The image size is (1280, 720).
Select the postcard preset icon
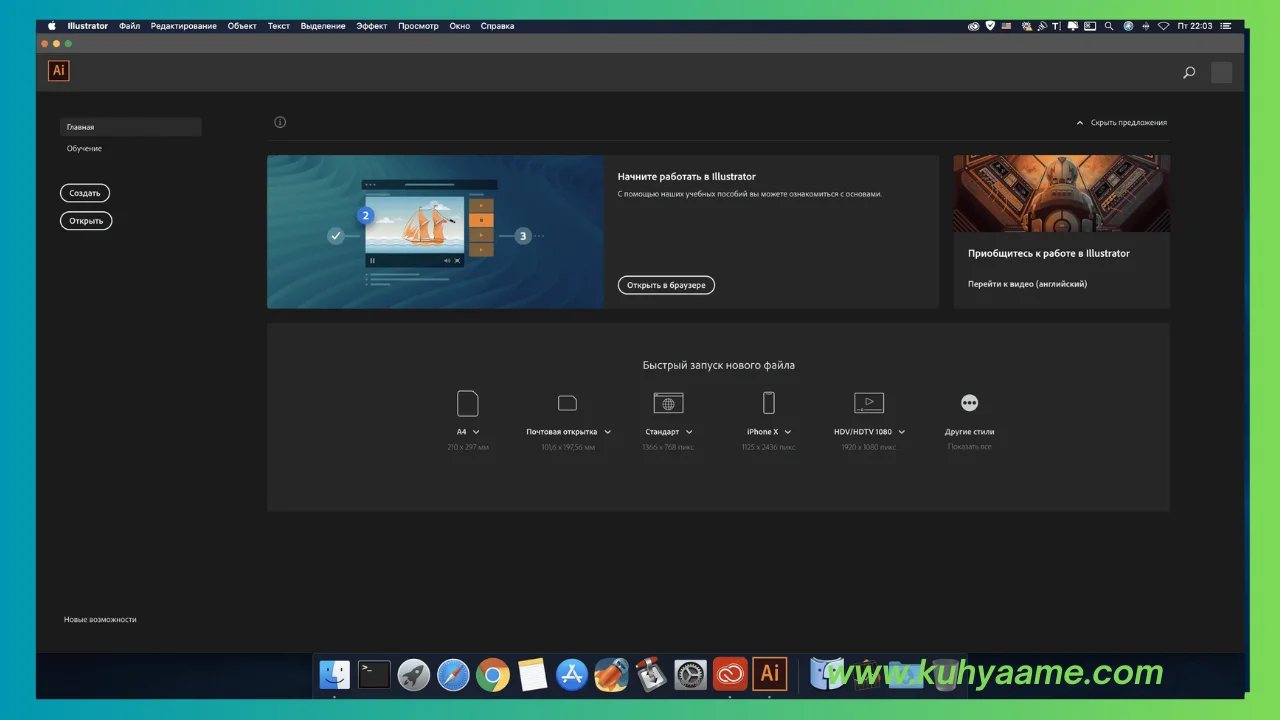567,403
